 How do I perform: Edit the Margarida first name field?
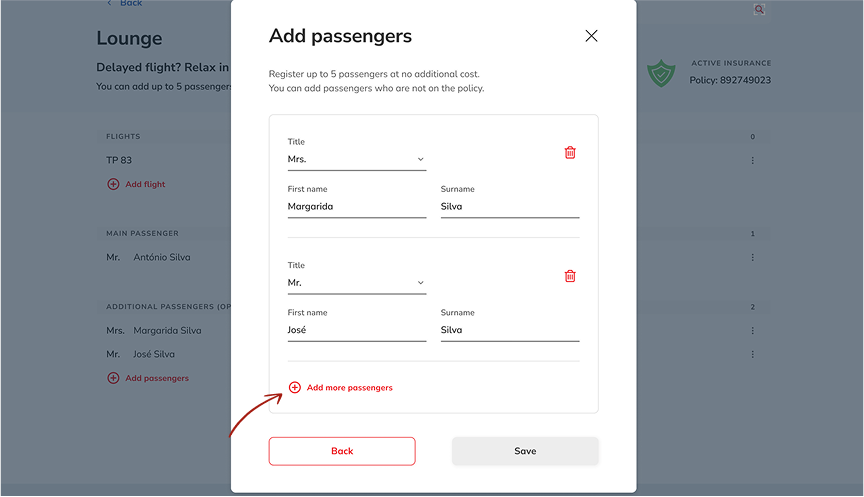tap(356, 207)
